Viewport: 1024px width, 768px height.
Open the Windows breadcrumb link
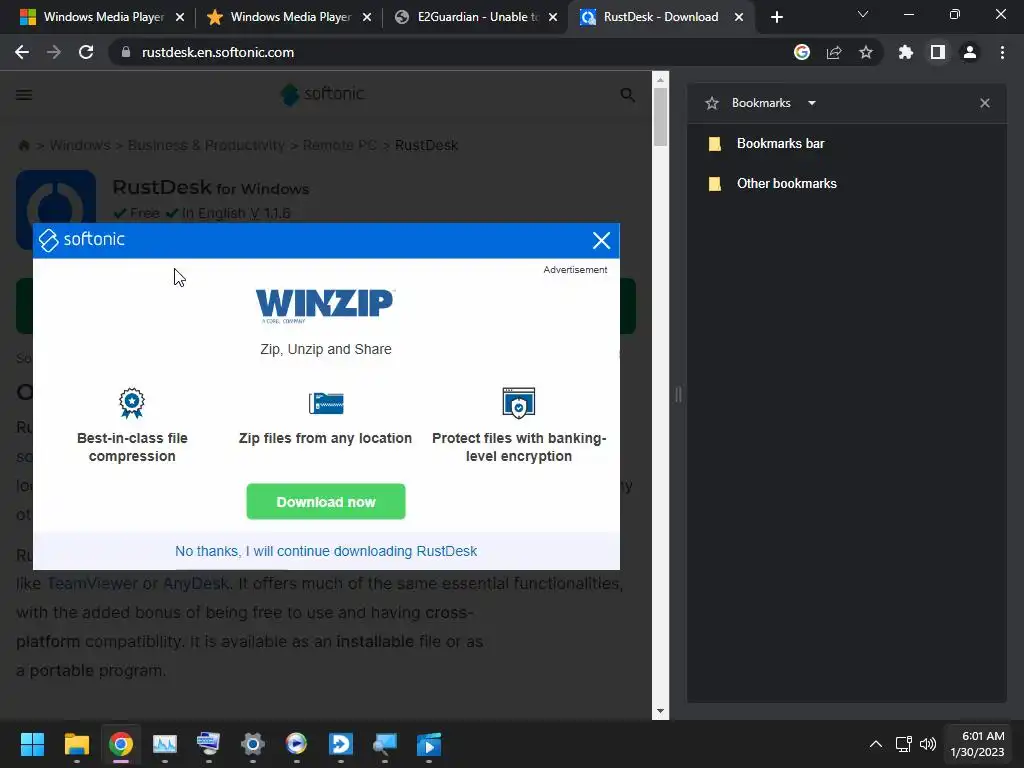coord(80,145)
